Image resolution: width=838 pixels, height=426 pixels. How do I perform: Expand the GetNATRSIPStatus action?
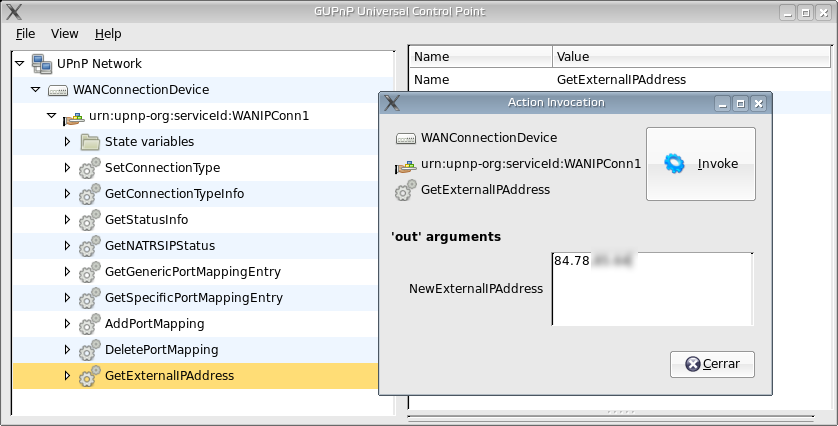(x=67, y=245)
